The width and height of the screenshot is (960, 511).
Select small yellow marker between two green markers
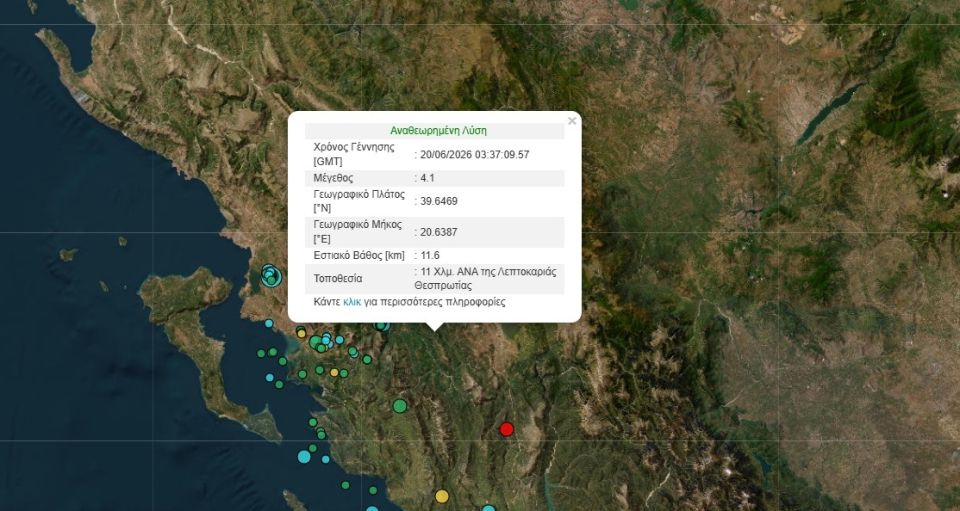pyautogui.click(x=334, y=372)
